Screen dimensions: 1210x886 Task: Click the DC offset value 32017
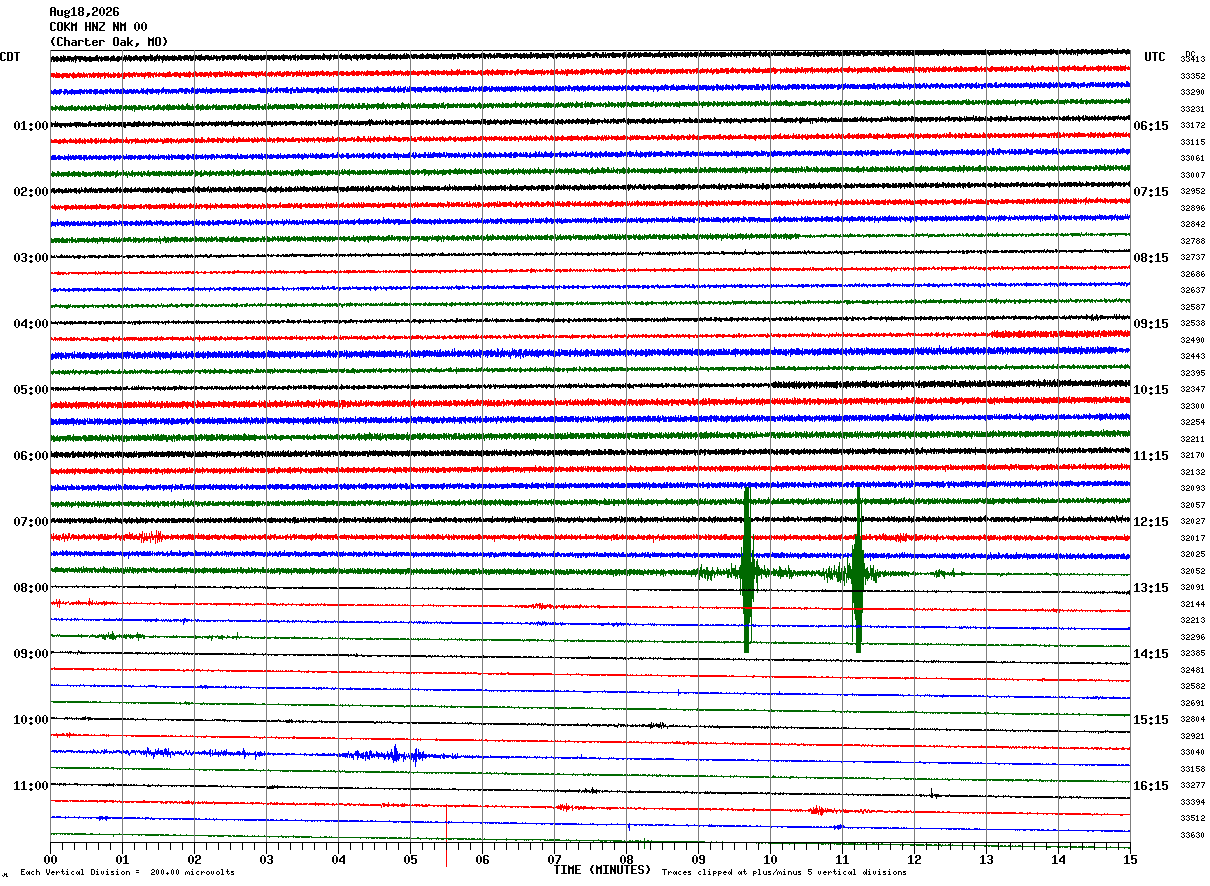1192,538
